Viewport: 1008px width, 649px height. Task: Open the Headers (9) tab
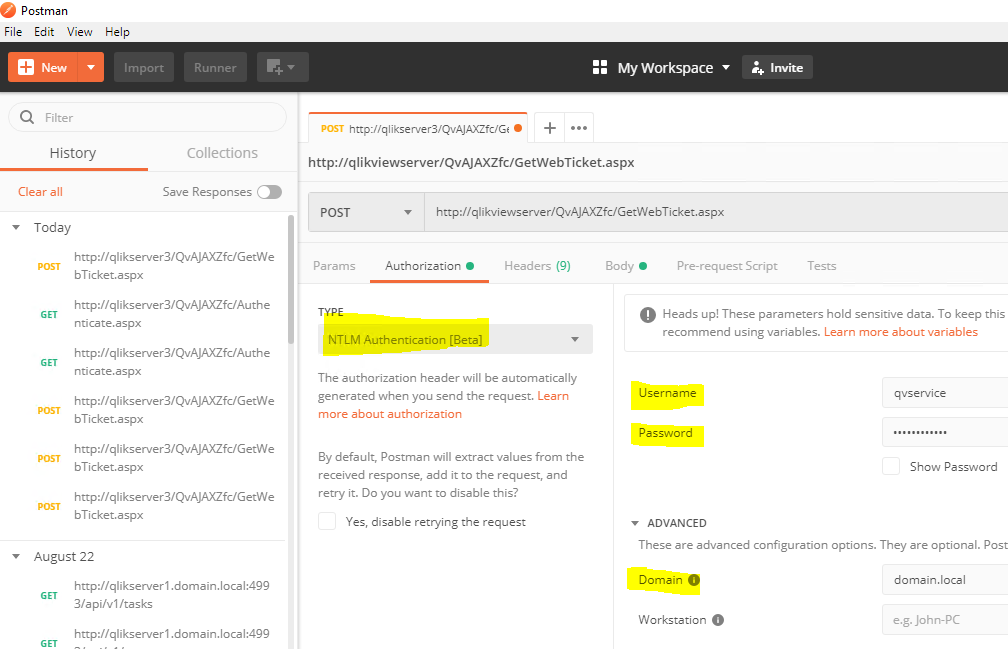[537, 265]
